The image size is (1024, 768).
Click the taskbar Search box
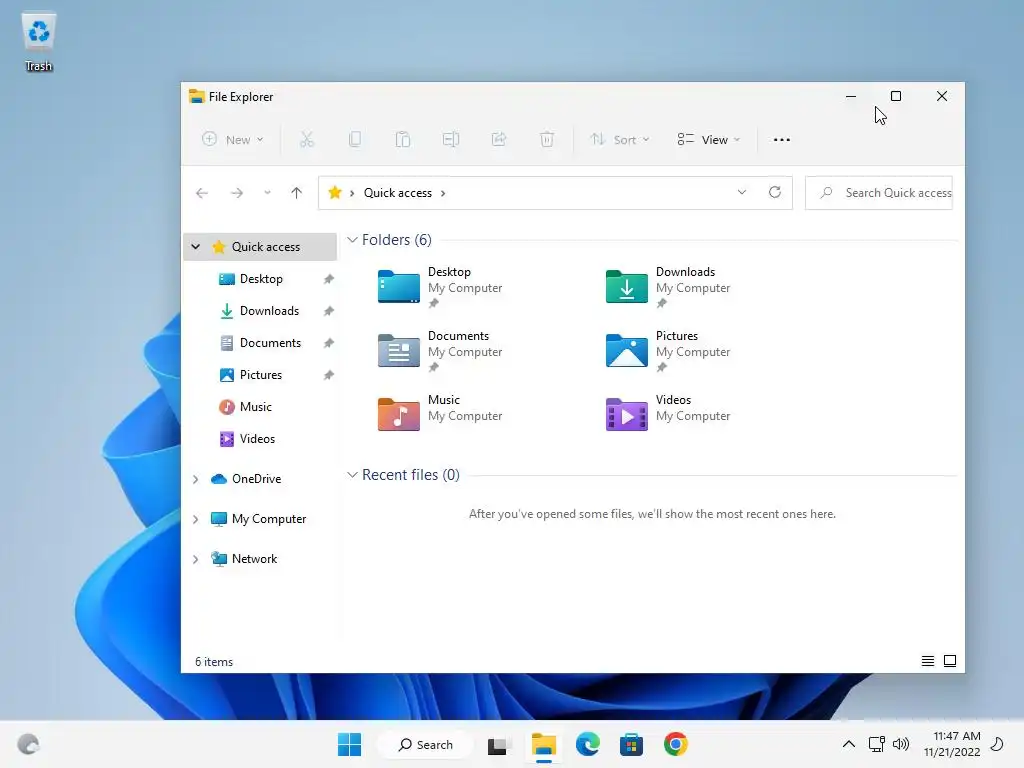(426, 744)
